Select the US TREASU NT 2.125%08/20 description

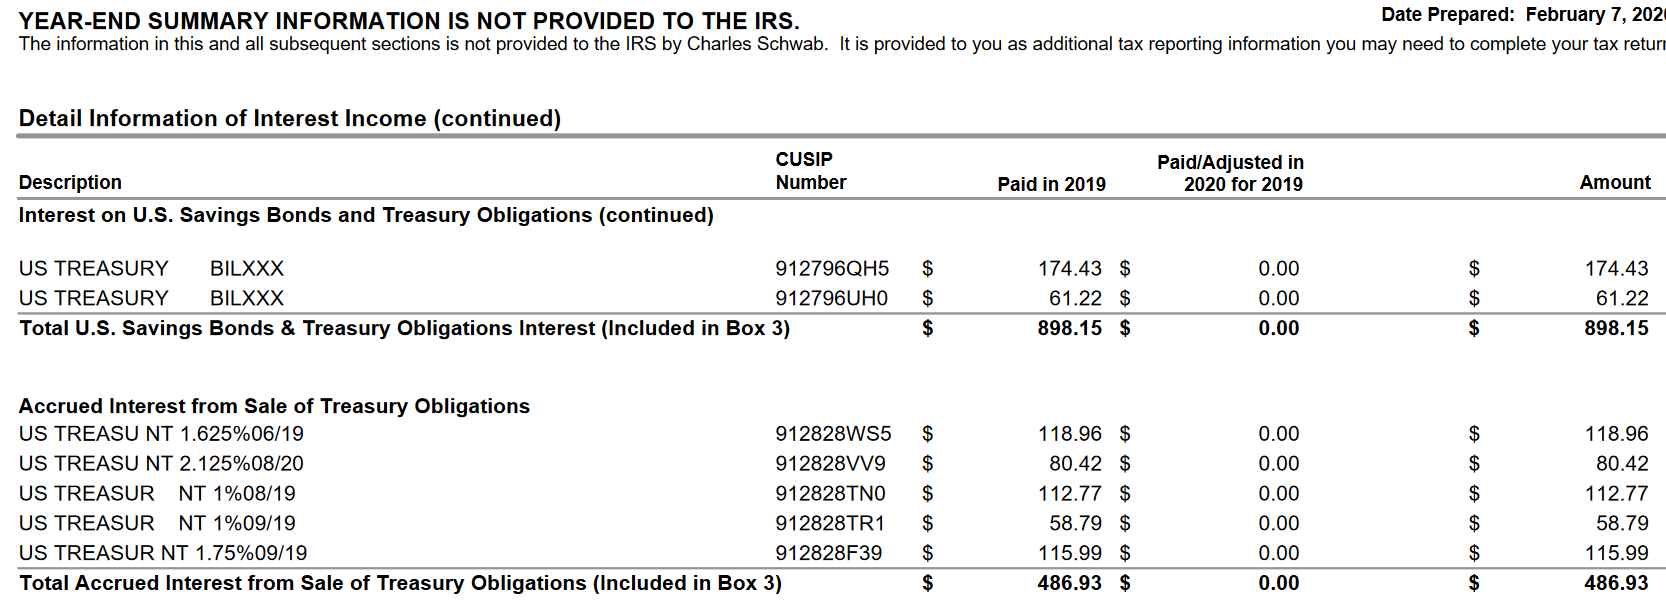[161, 464]
